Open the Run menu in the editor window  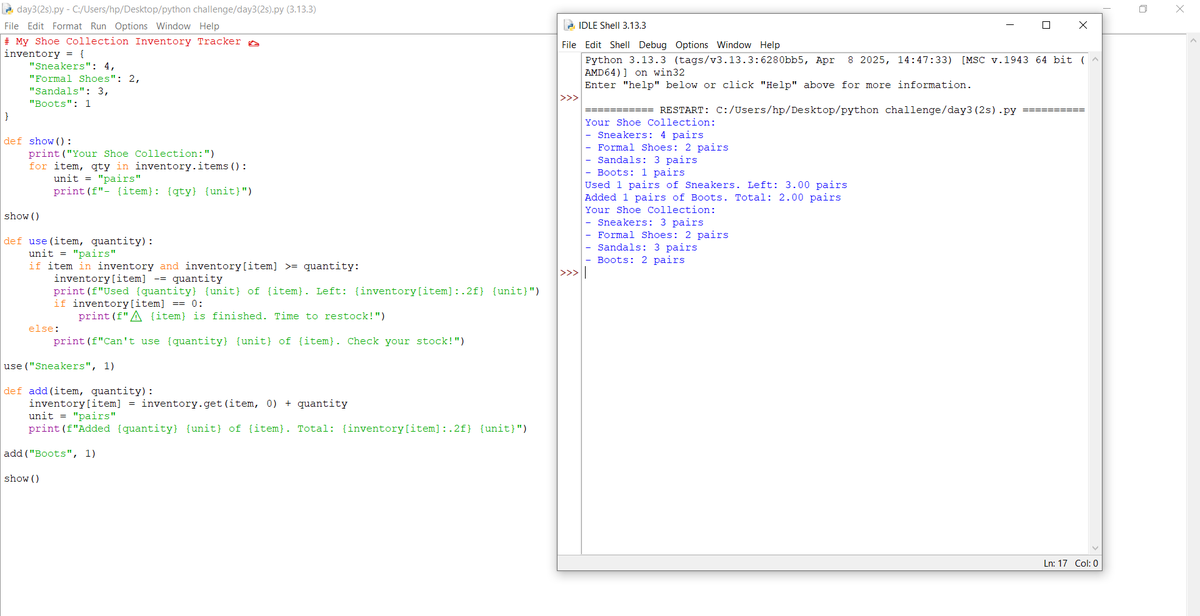coord(98,26)
